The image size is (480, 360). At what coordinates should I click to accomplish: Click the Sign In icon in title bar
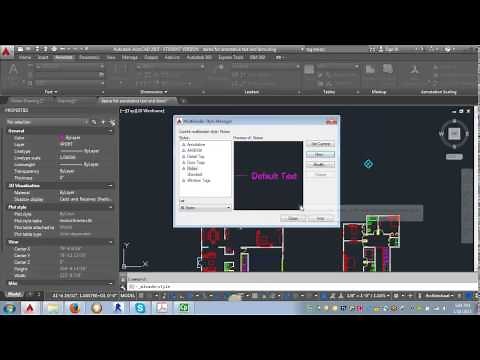click(x=381, y=49)
